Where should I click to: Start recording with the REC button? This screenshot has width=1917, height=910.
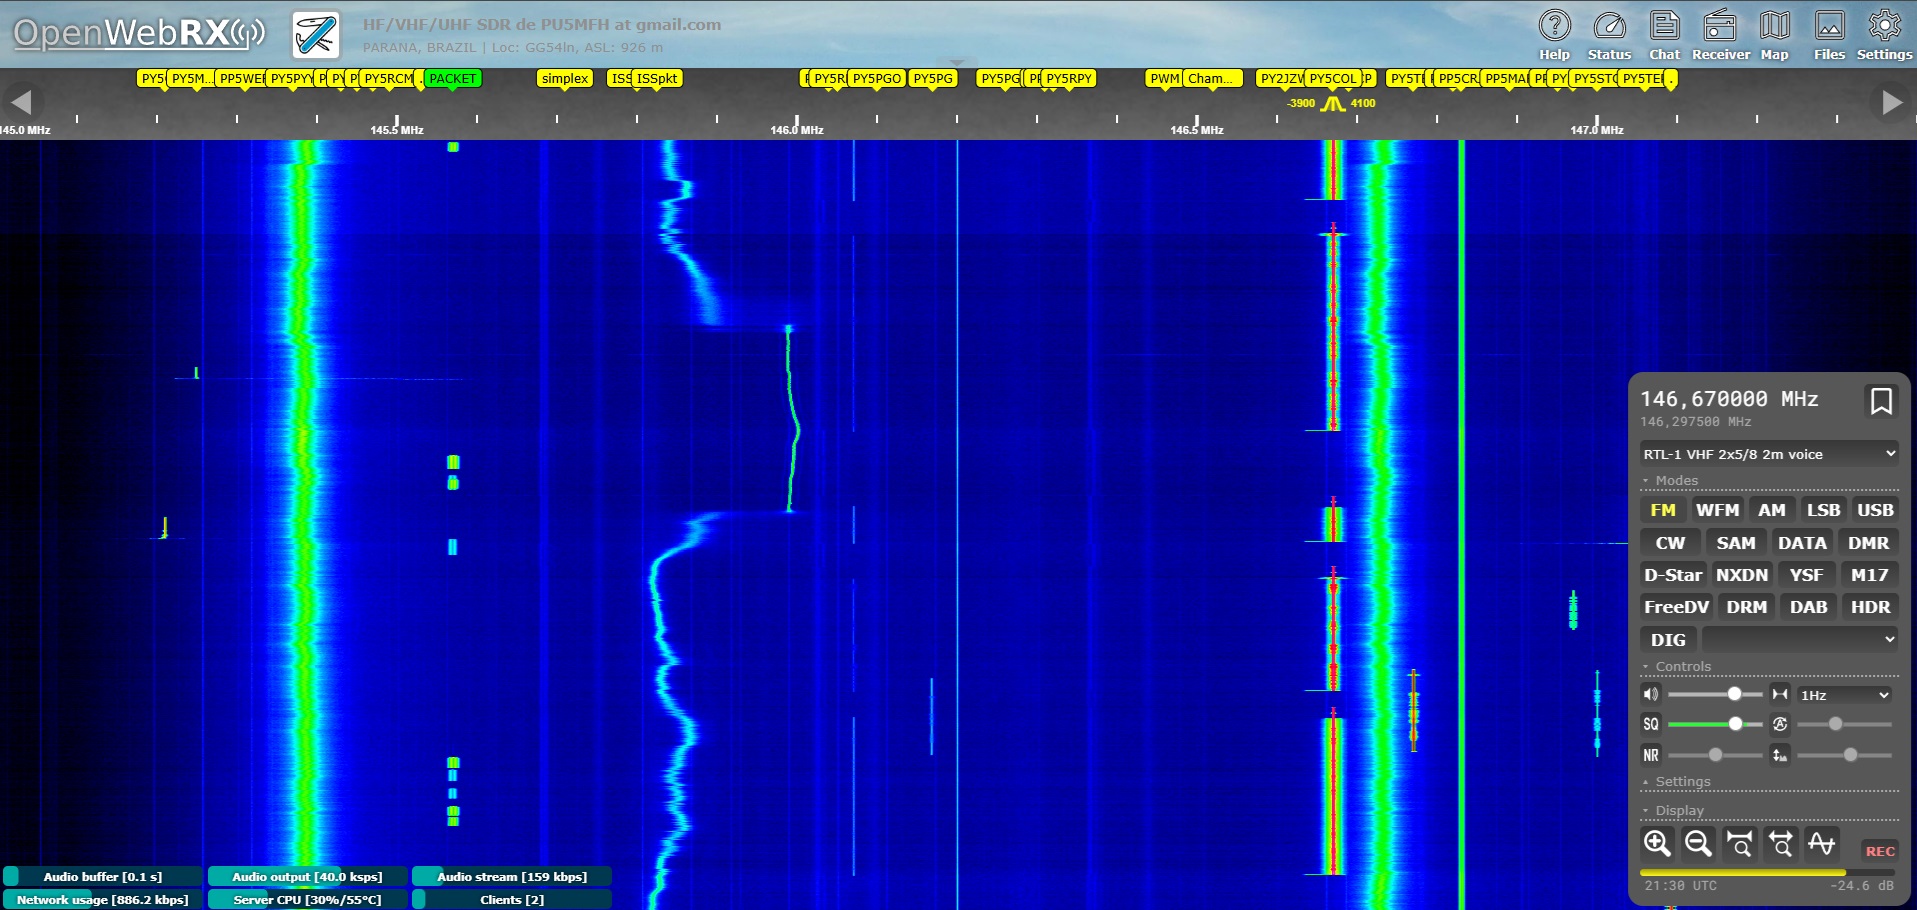pos(1879,851)
